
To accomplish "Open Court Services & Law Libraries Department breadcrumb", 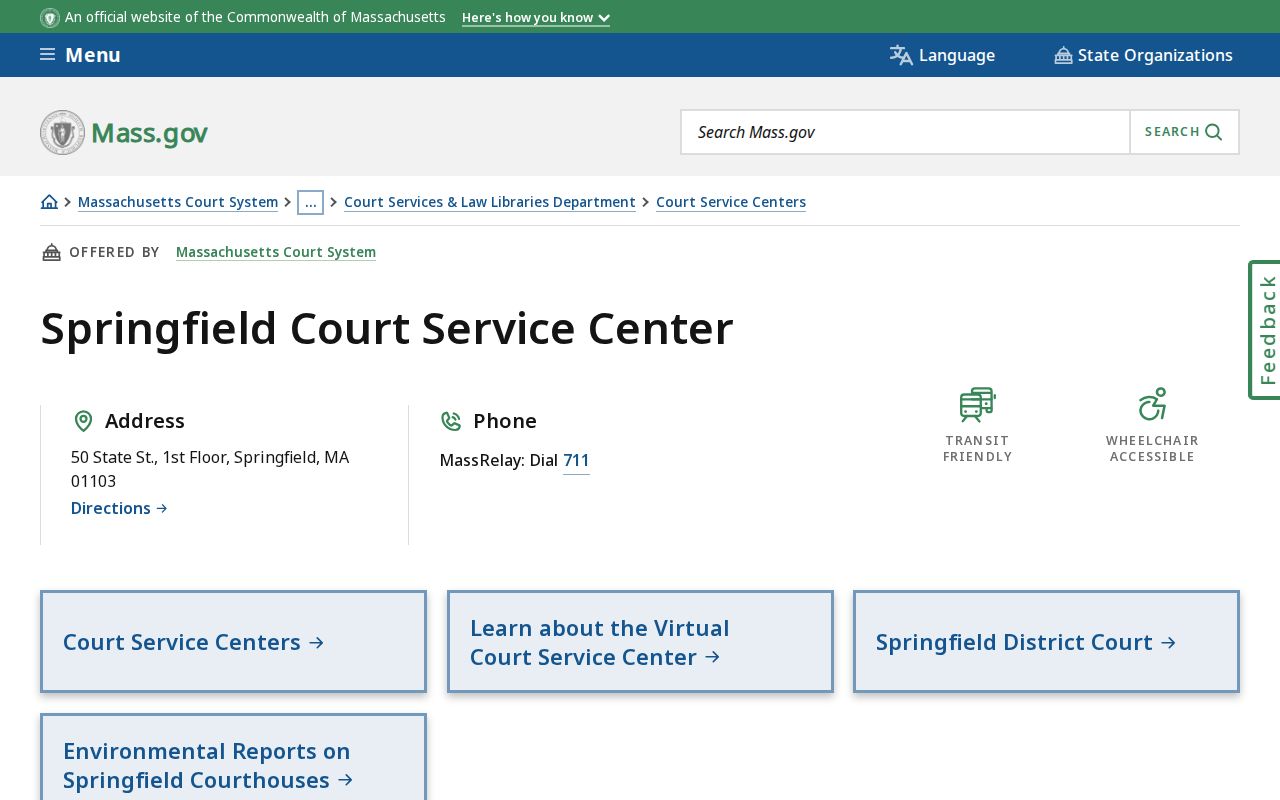I will (x=490, y=202).
